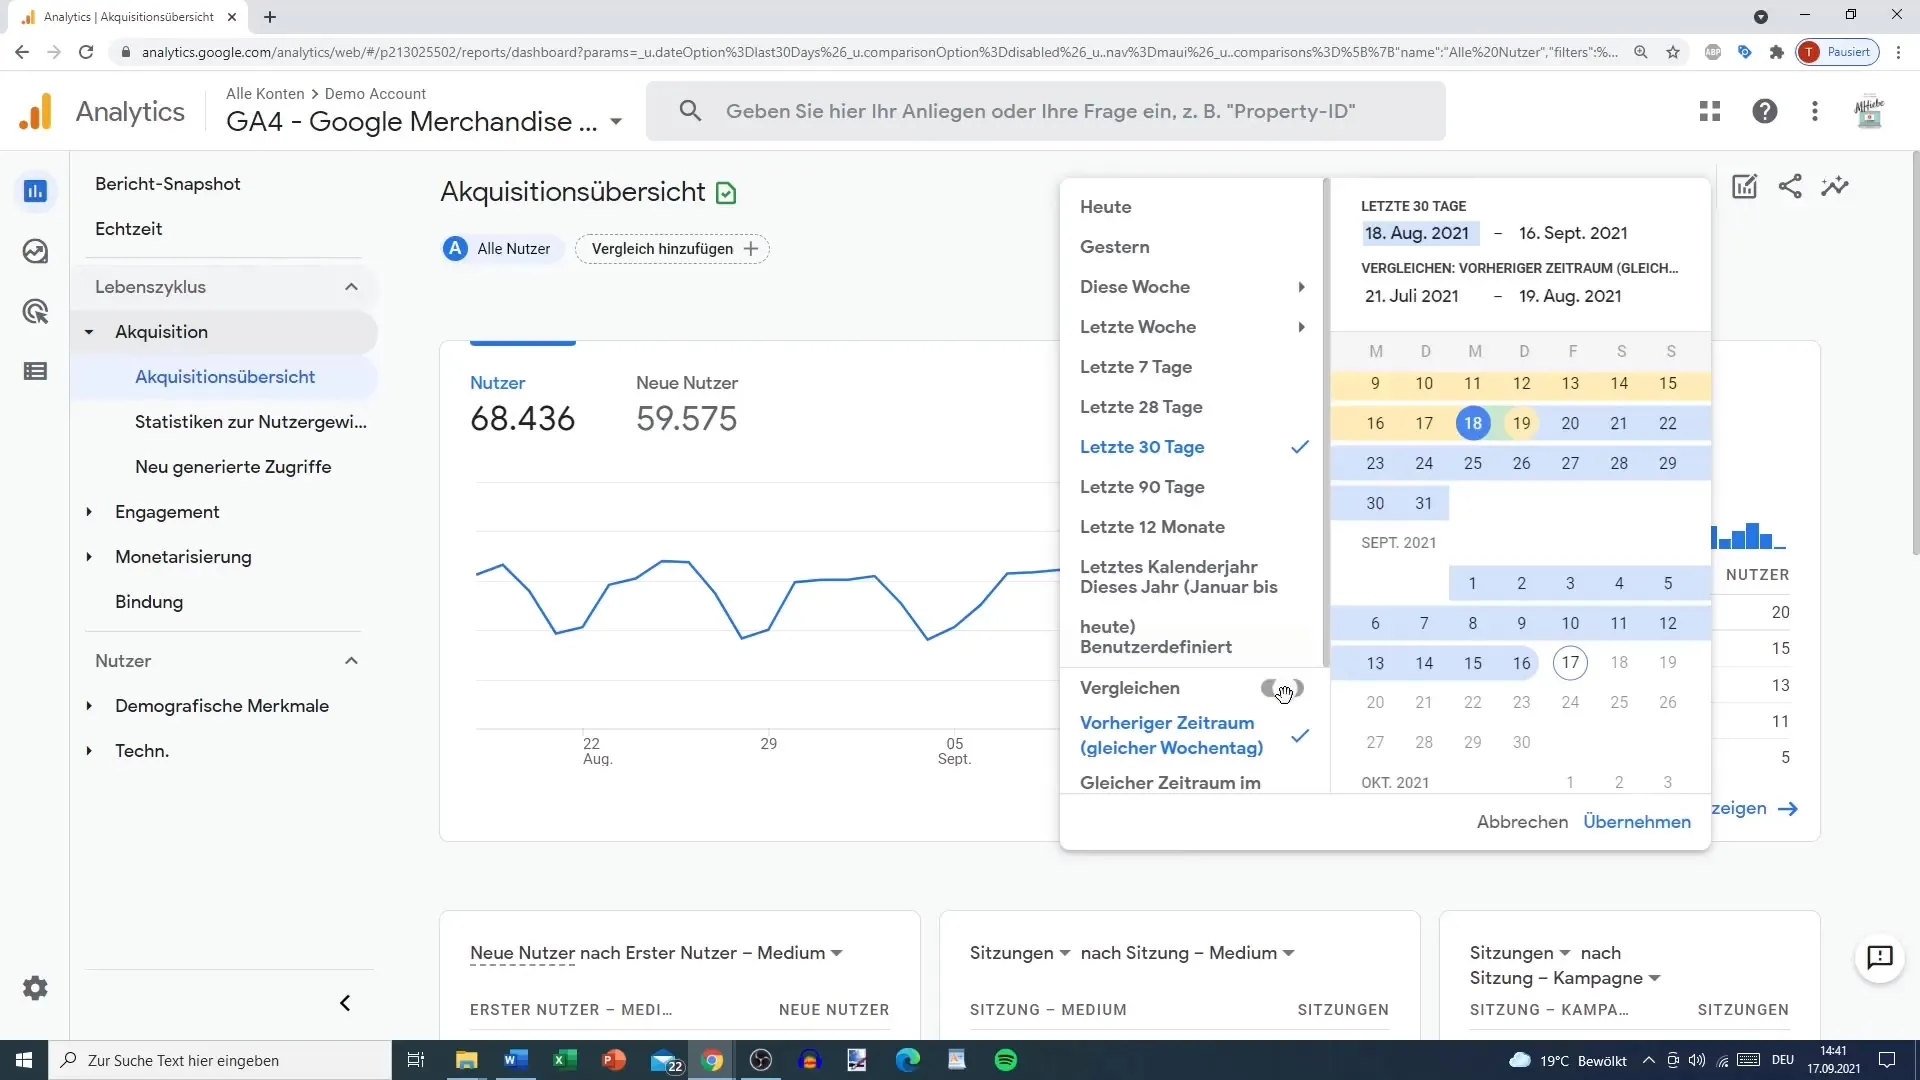Click the search bar icon in top nav
1920x1080 pixels.
[690, 111]
